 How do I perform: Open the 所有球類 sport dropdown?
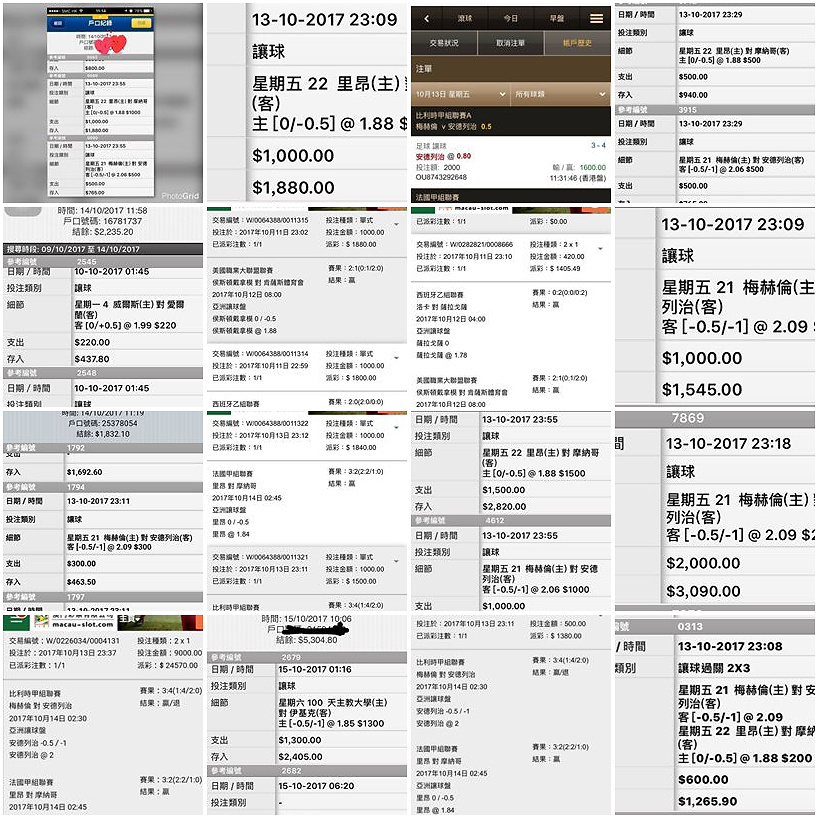tap(560, 94)
